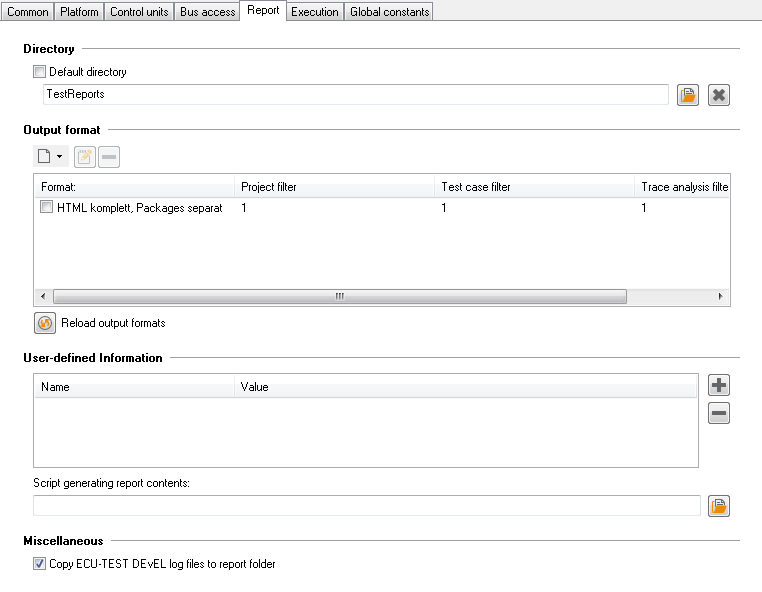The height and width of the screenshot is (592, 762).
Task: Click the right scroll arrow of format table
Action: [720, 296]
